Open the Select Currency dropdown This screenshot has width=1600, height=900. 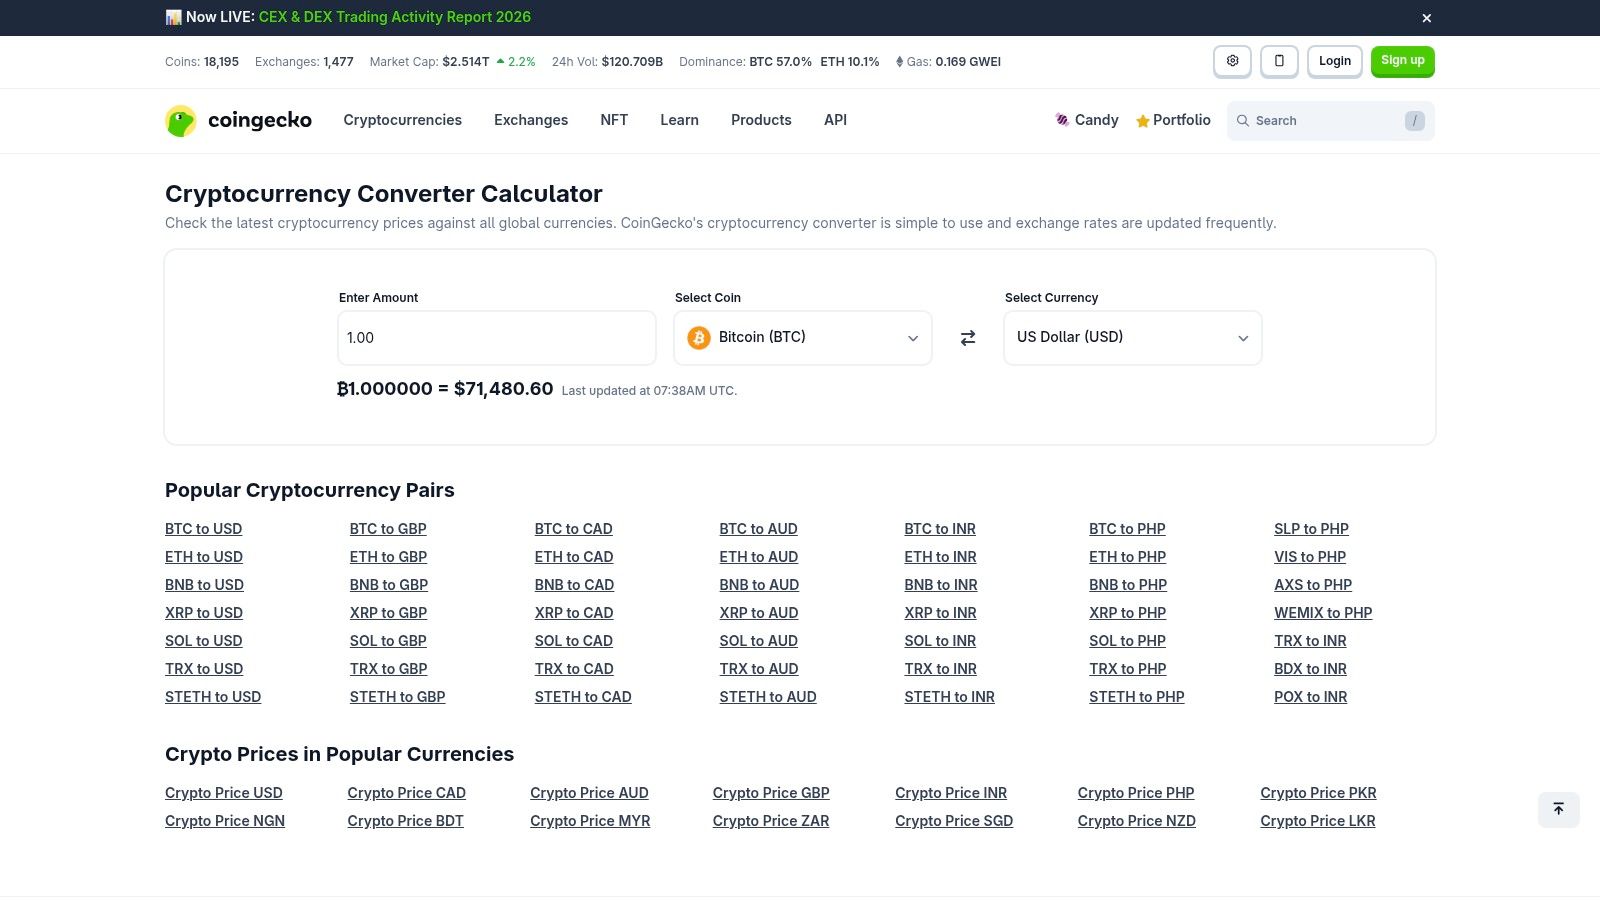click(x=1132, y=337)
